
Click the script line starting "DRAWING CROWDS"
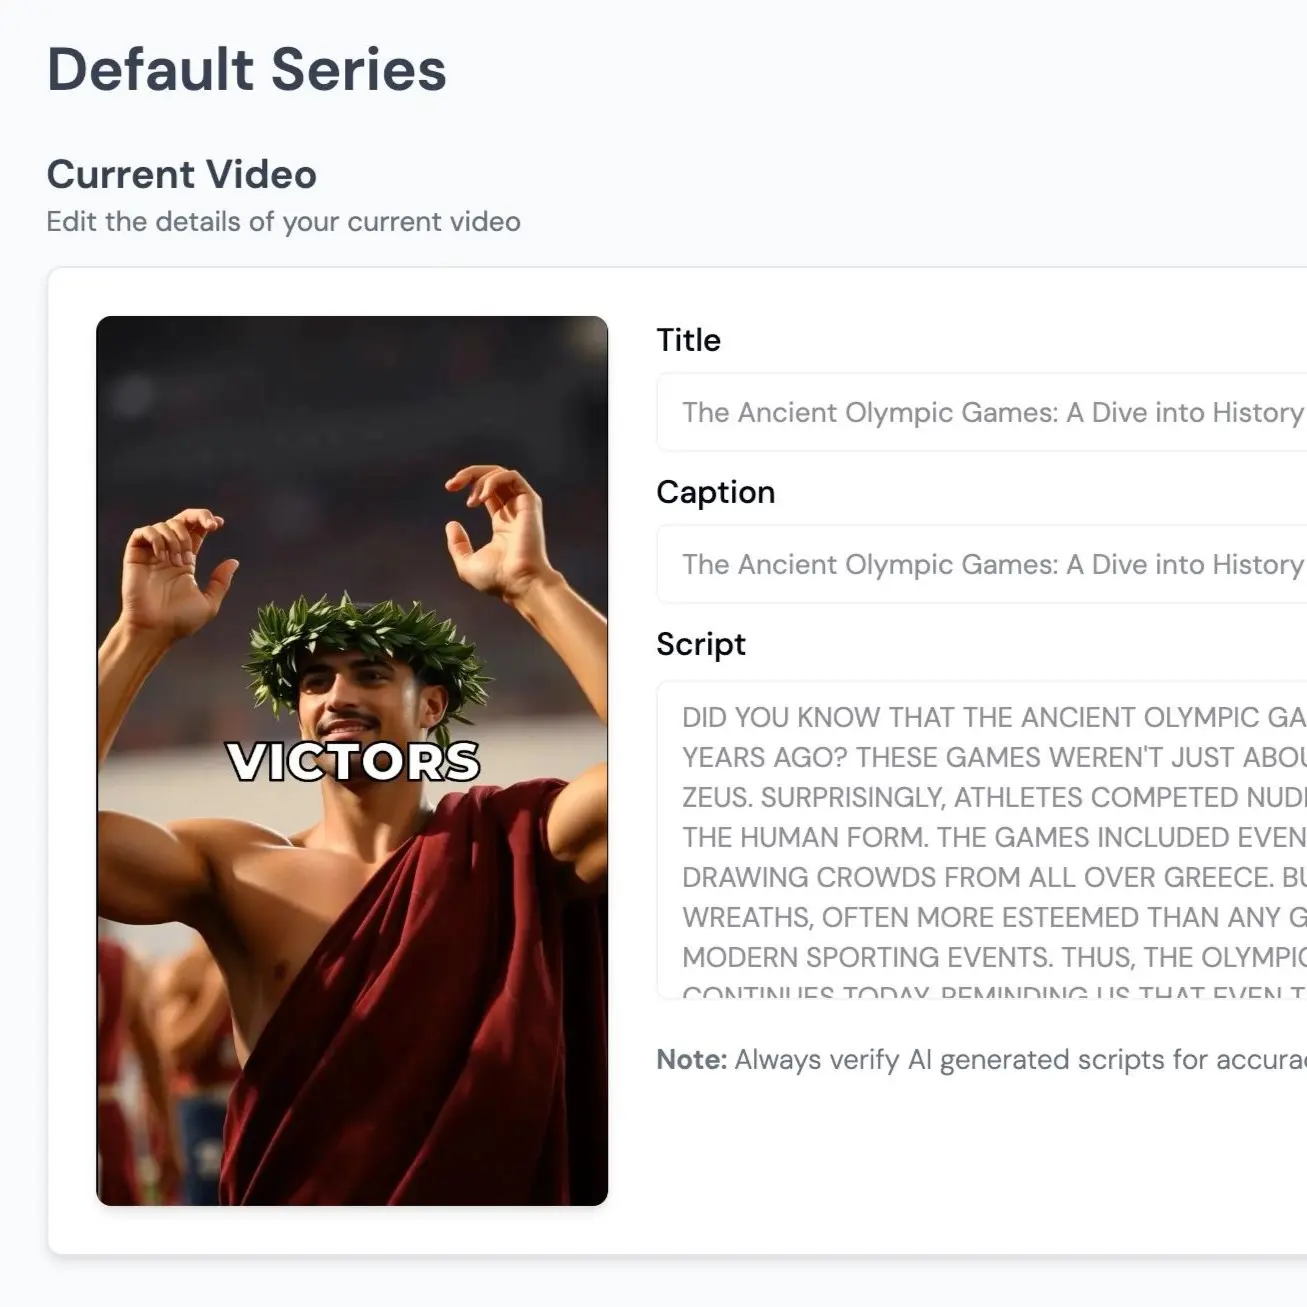point(990,877)
